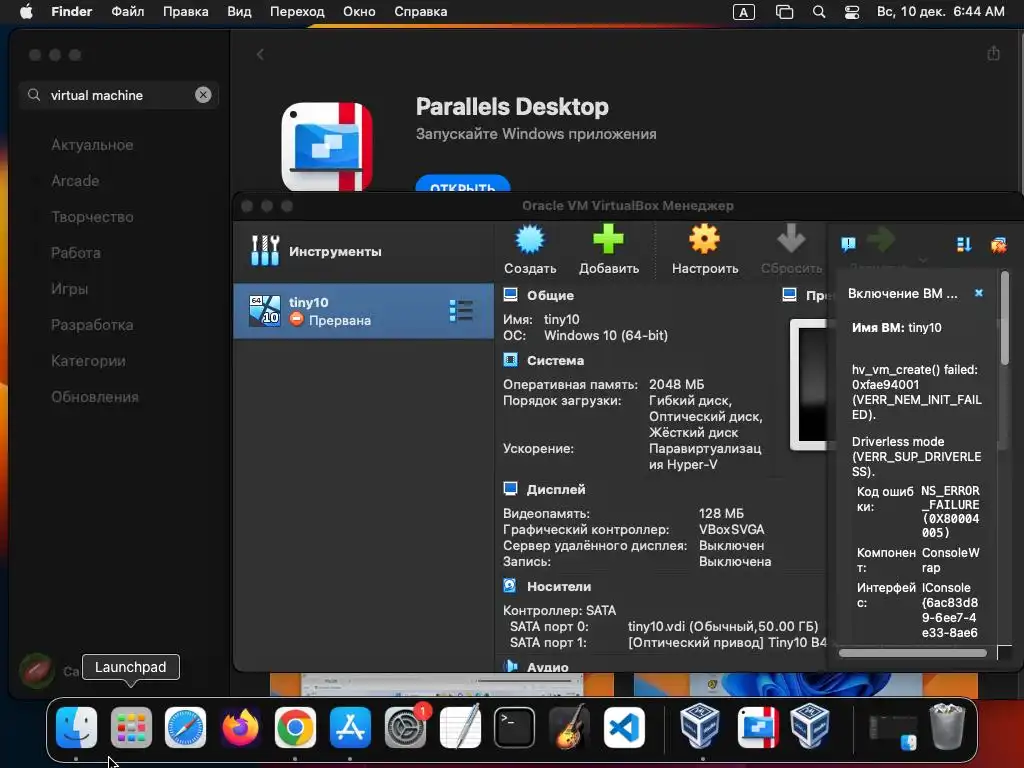Open Настроить settings gear for tiny10
Screen dimensions: 1024x768
(704, 239)
